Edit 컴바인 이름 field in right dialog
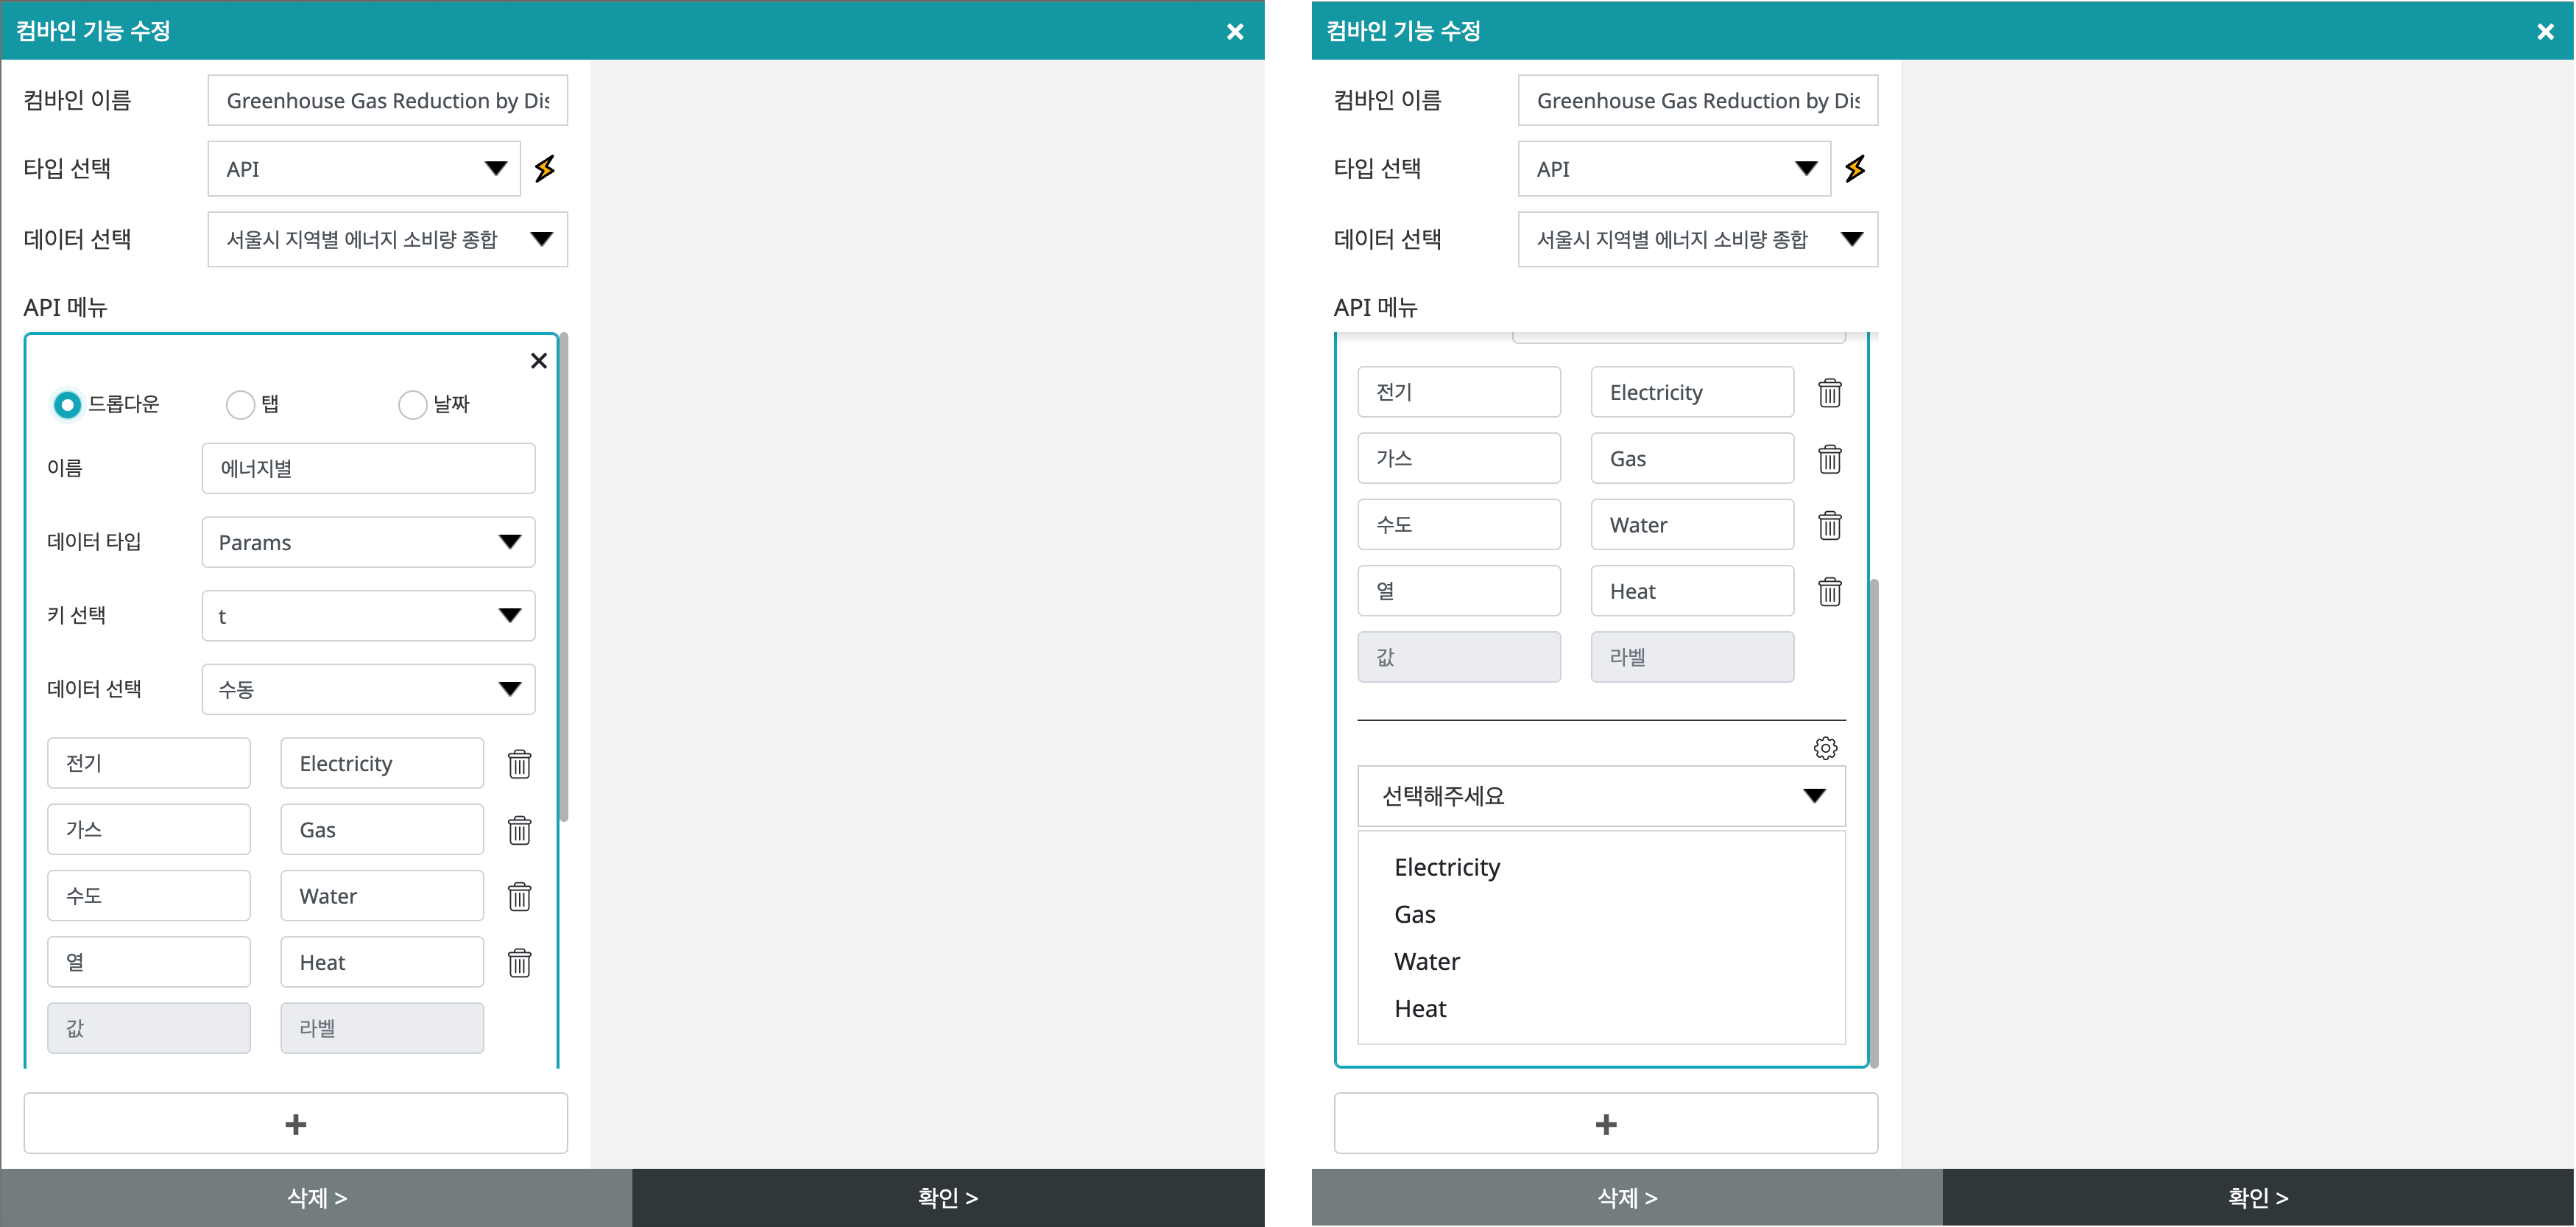 pyautogui.click(x=1698, y=100)
